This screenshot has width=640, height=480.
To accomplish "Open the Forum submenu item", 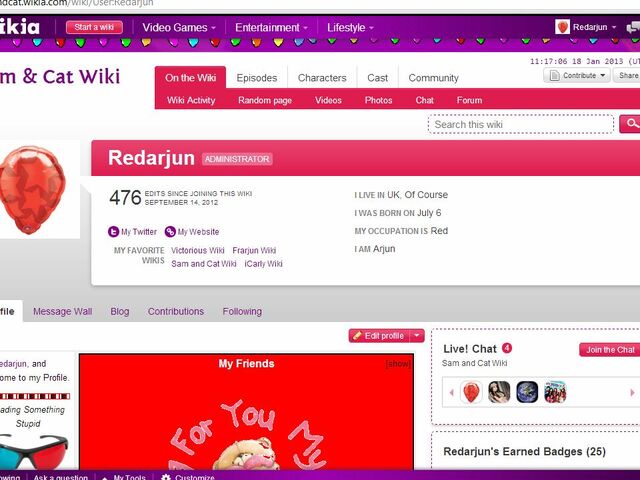I will 469,100.
